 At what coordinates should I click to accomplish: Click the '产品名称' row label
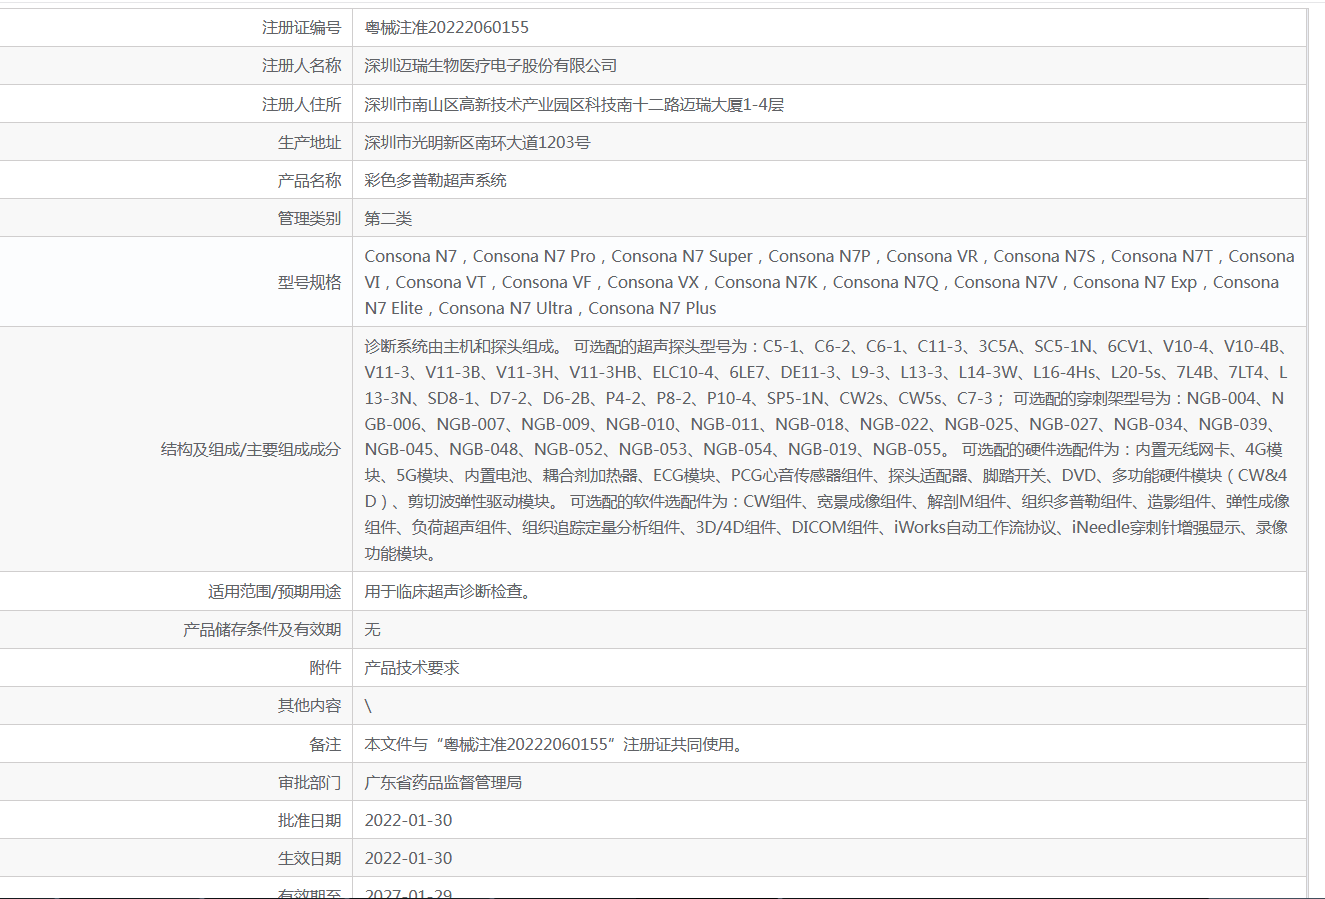[309, 180]
